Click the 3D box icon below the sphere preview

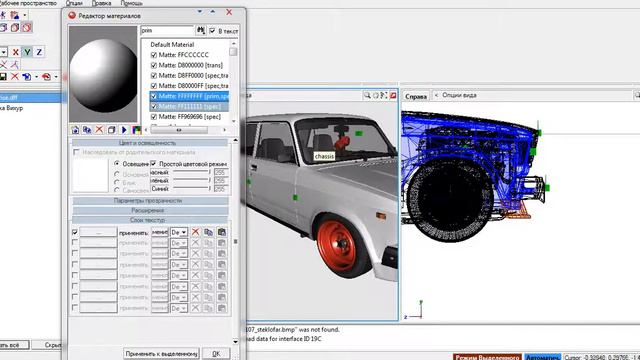point(111,130)
